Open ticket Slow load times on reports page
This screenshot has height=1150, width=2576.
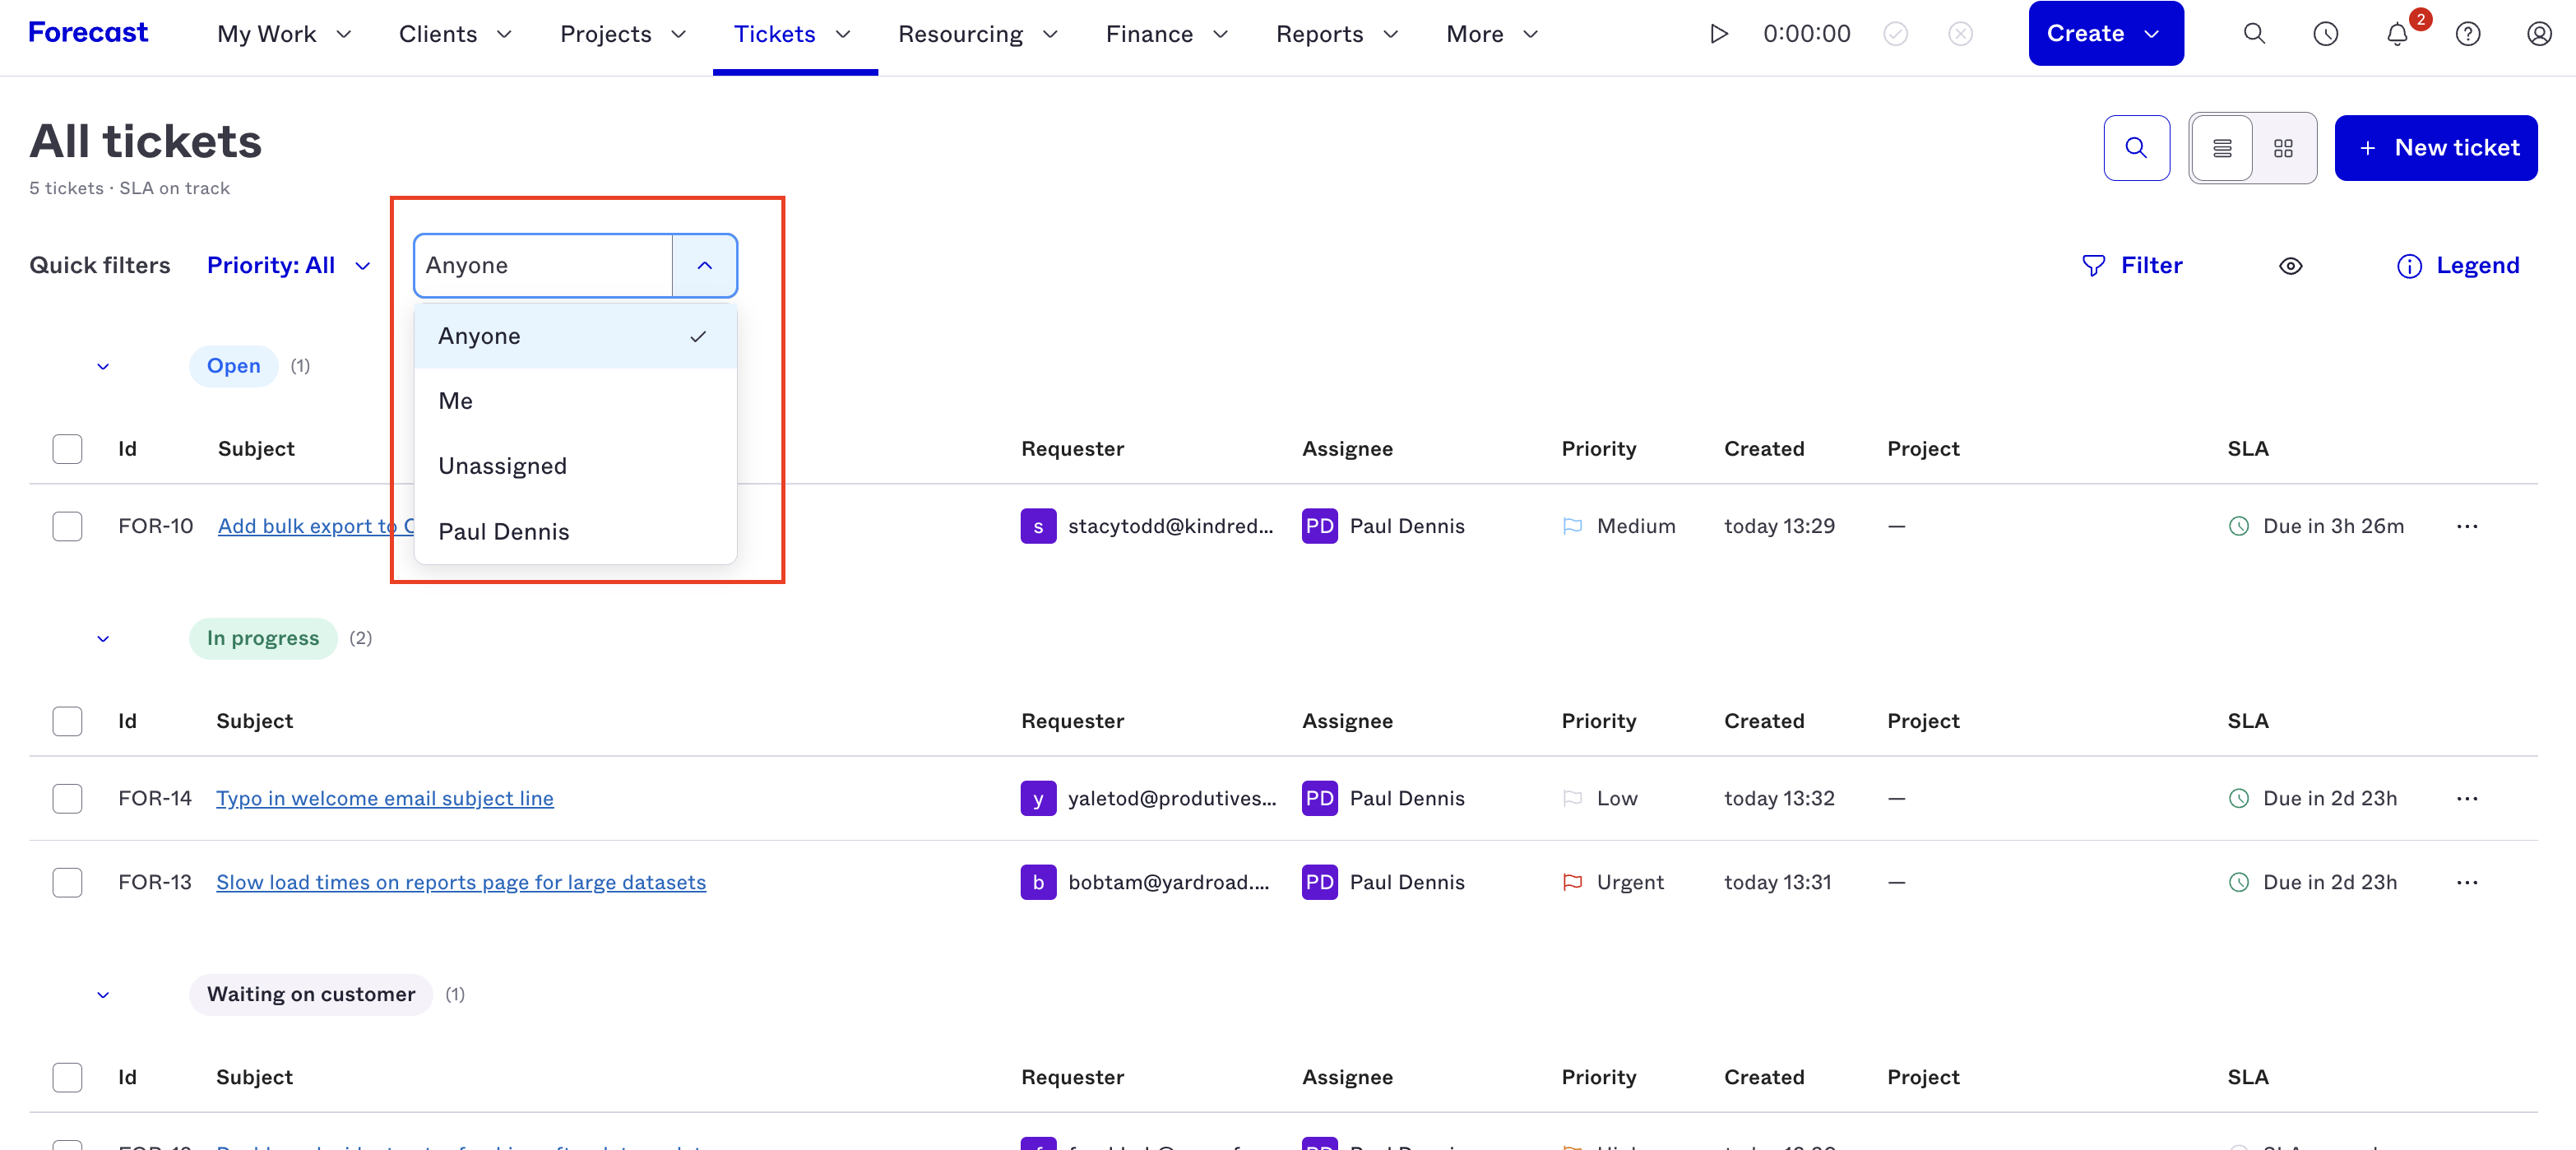click(461, 882)
